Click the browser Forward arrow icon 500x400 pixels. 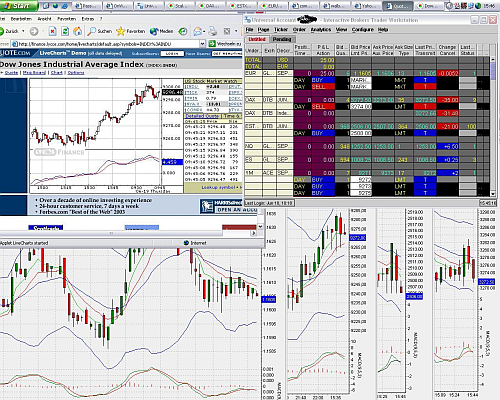tap(34, 31)
